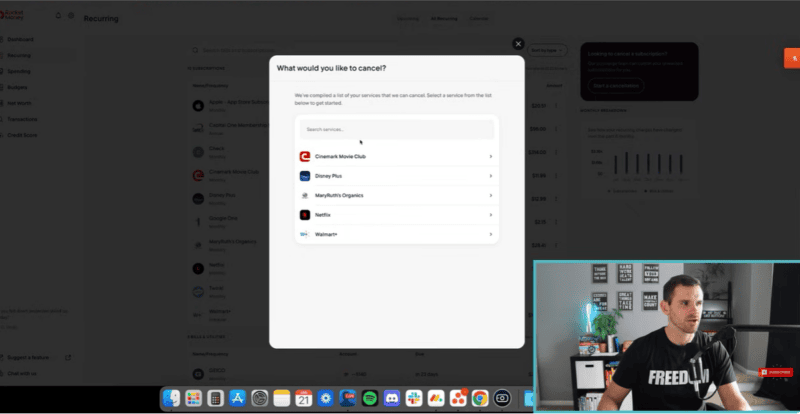Open options menu for Capital One Membership row

click(x=556, y=129)
